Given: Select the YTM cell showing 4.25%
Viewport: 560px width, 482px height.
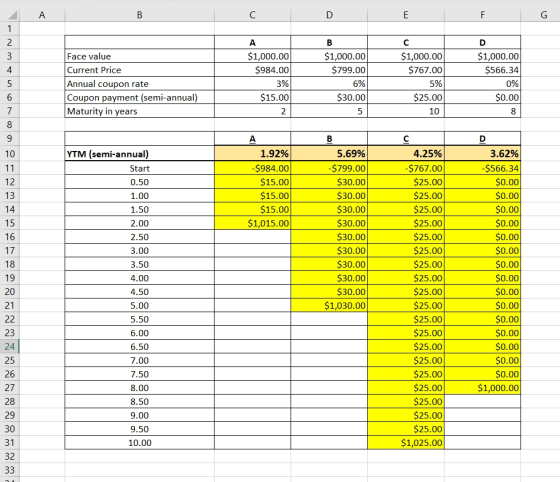Looking at the screenshot, I should pos(406,154).
